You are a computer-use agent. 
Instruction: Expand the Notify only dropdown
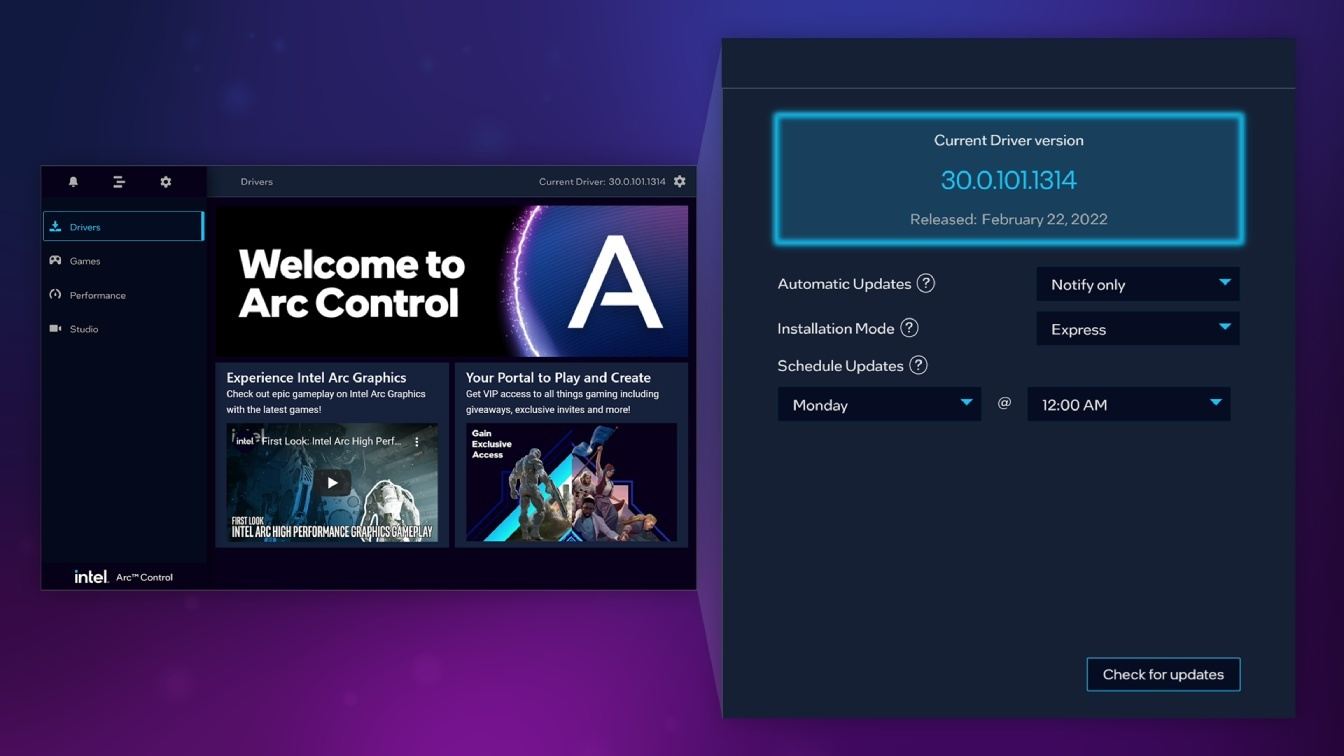[x=1138, y=284]
